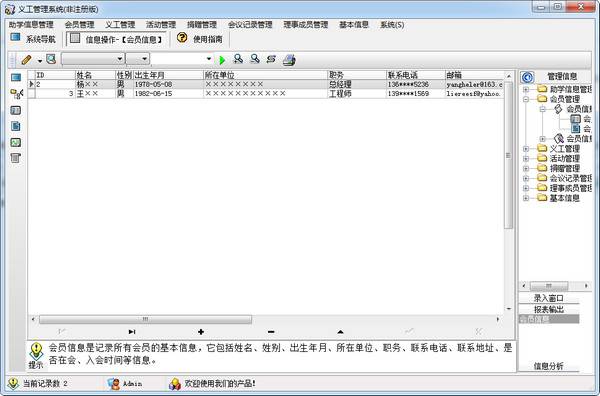The image size is (600, 396).
Task: Click the tree panel horizontal scrollbar thumb
Action: coord(549,286)
